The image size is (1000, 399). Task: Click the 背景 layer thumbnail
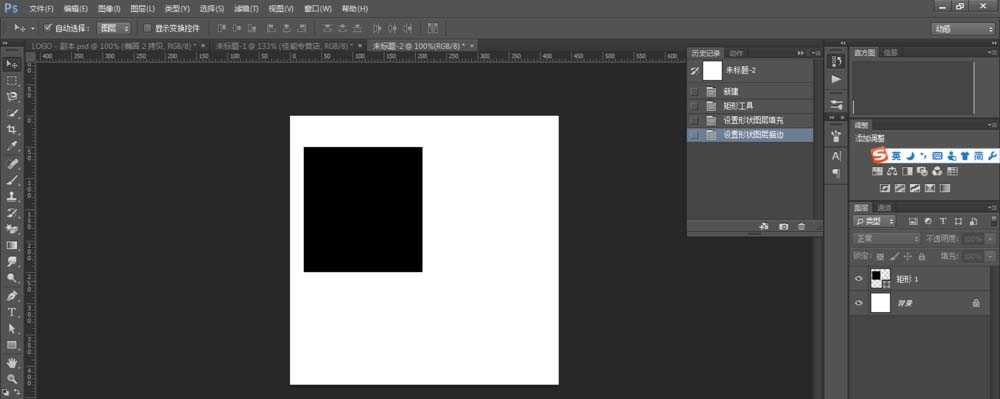coord(880,303)
